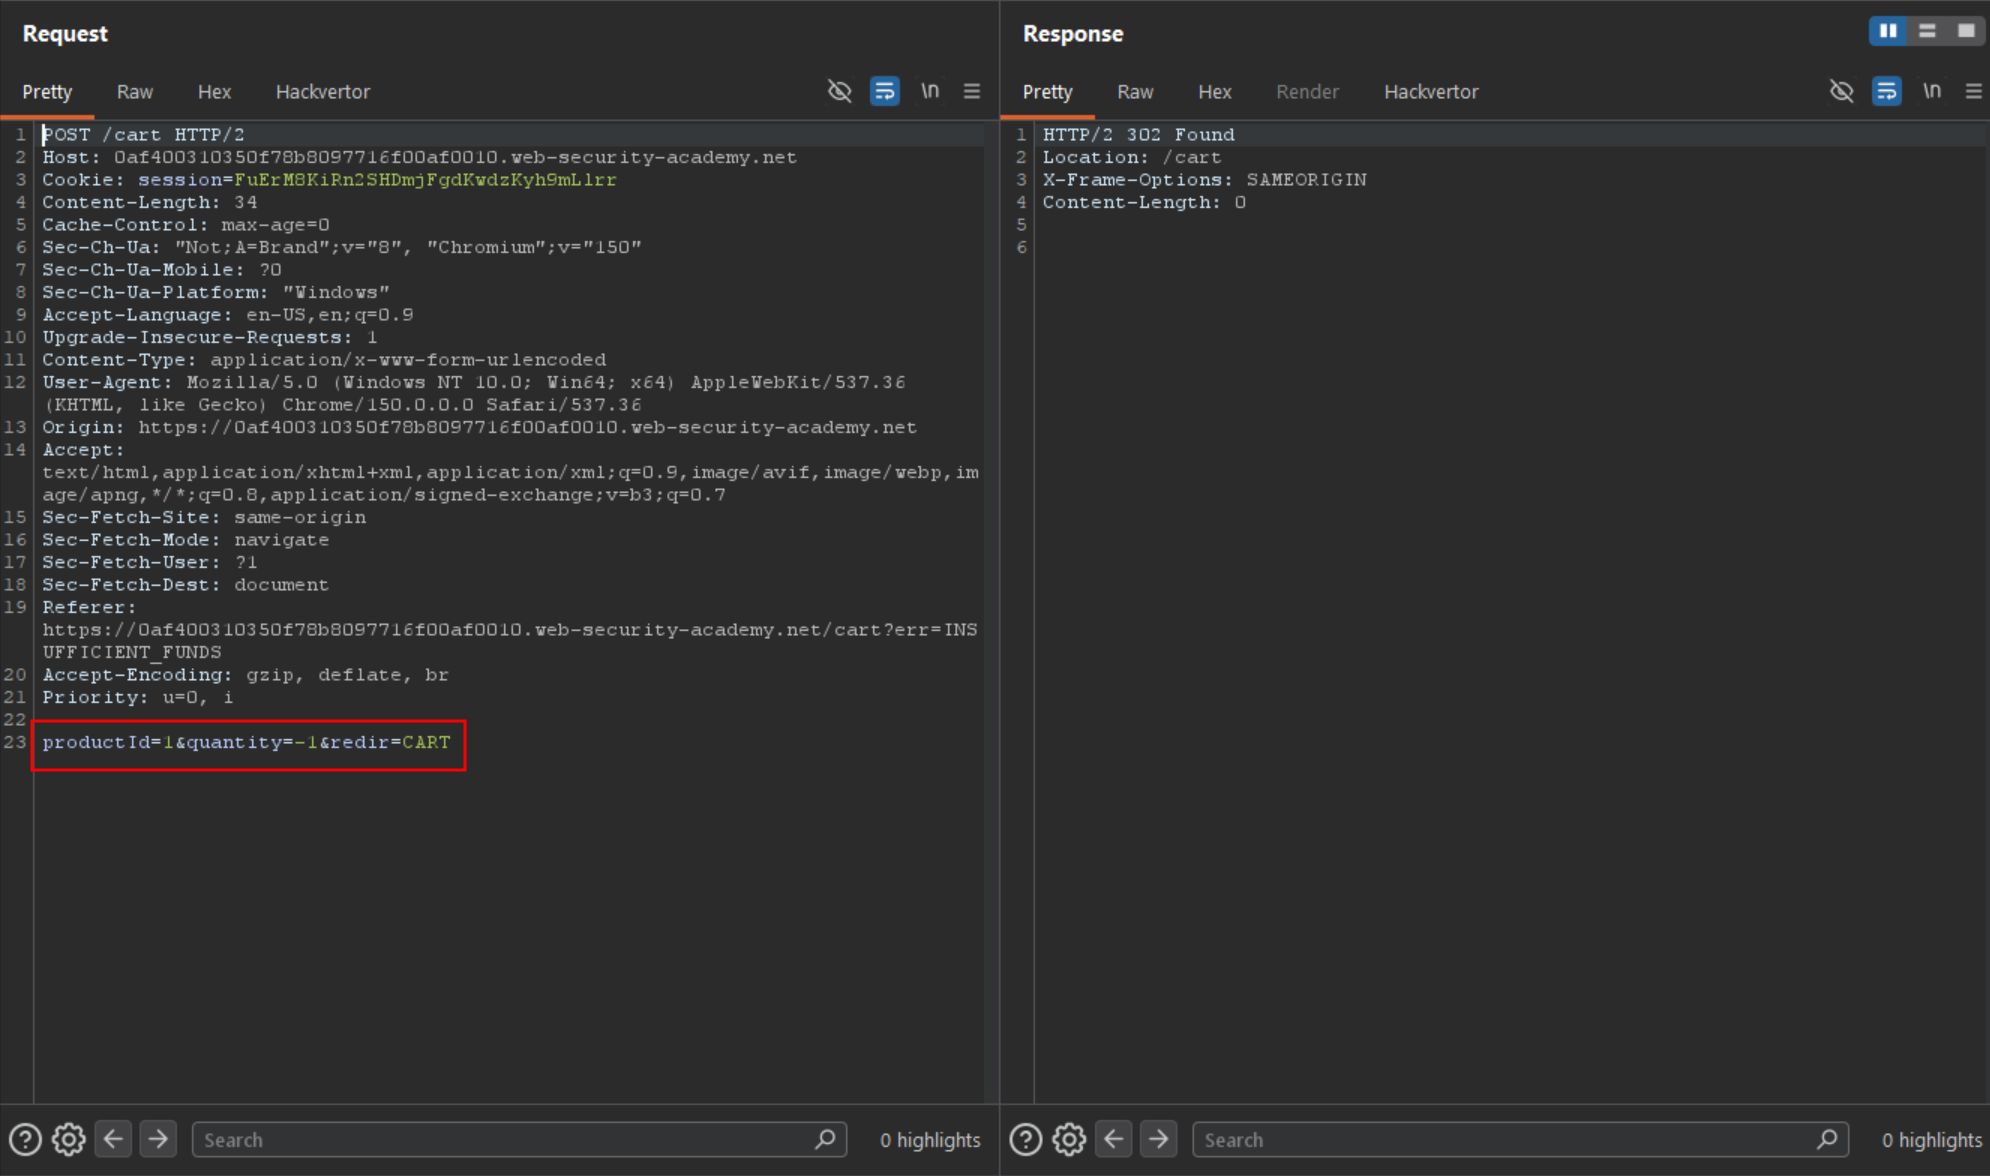Show newline characters in Response panel
Screen dimensions: 1990x1176
(1932, 91)
